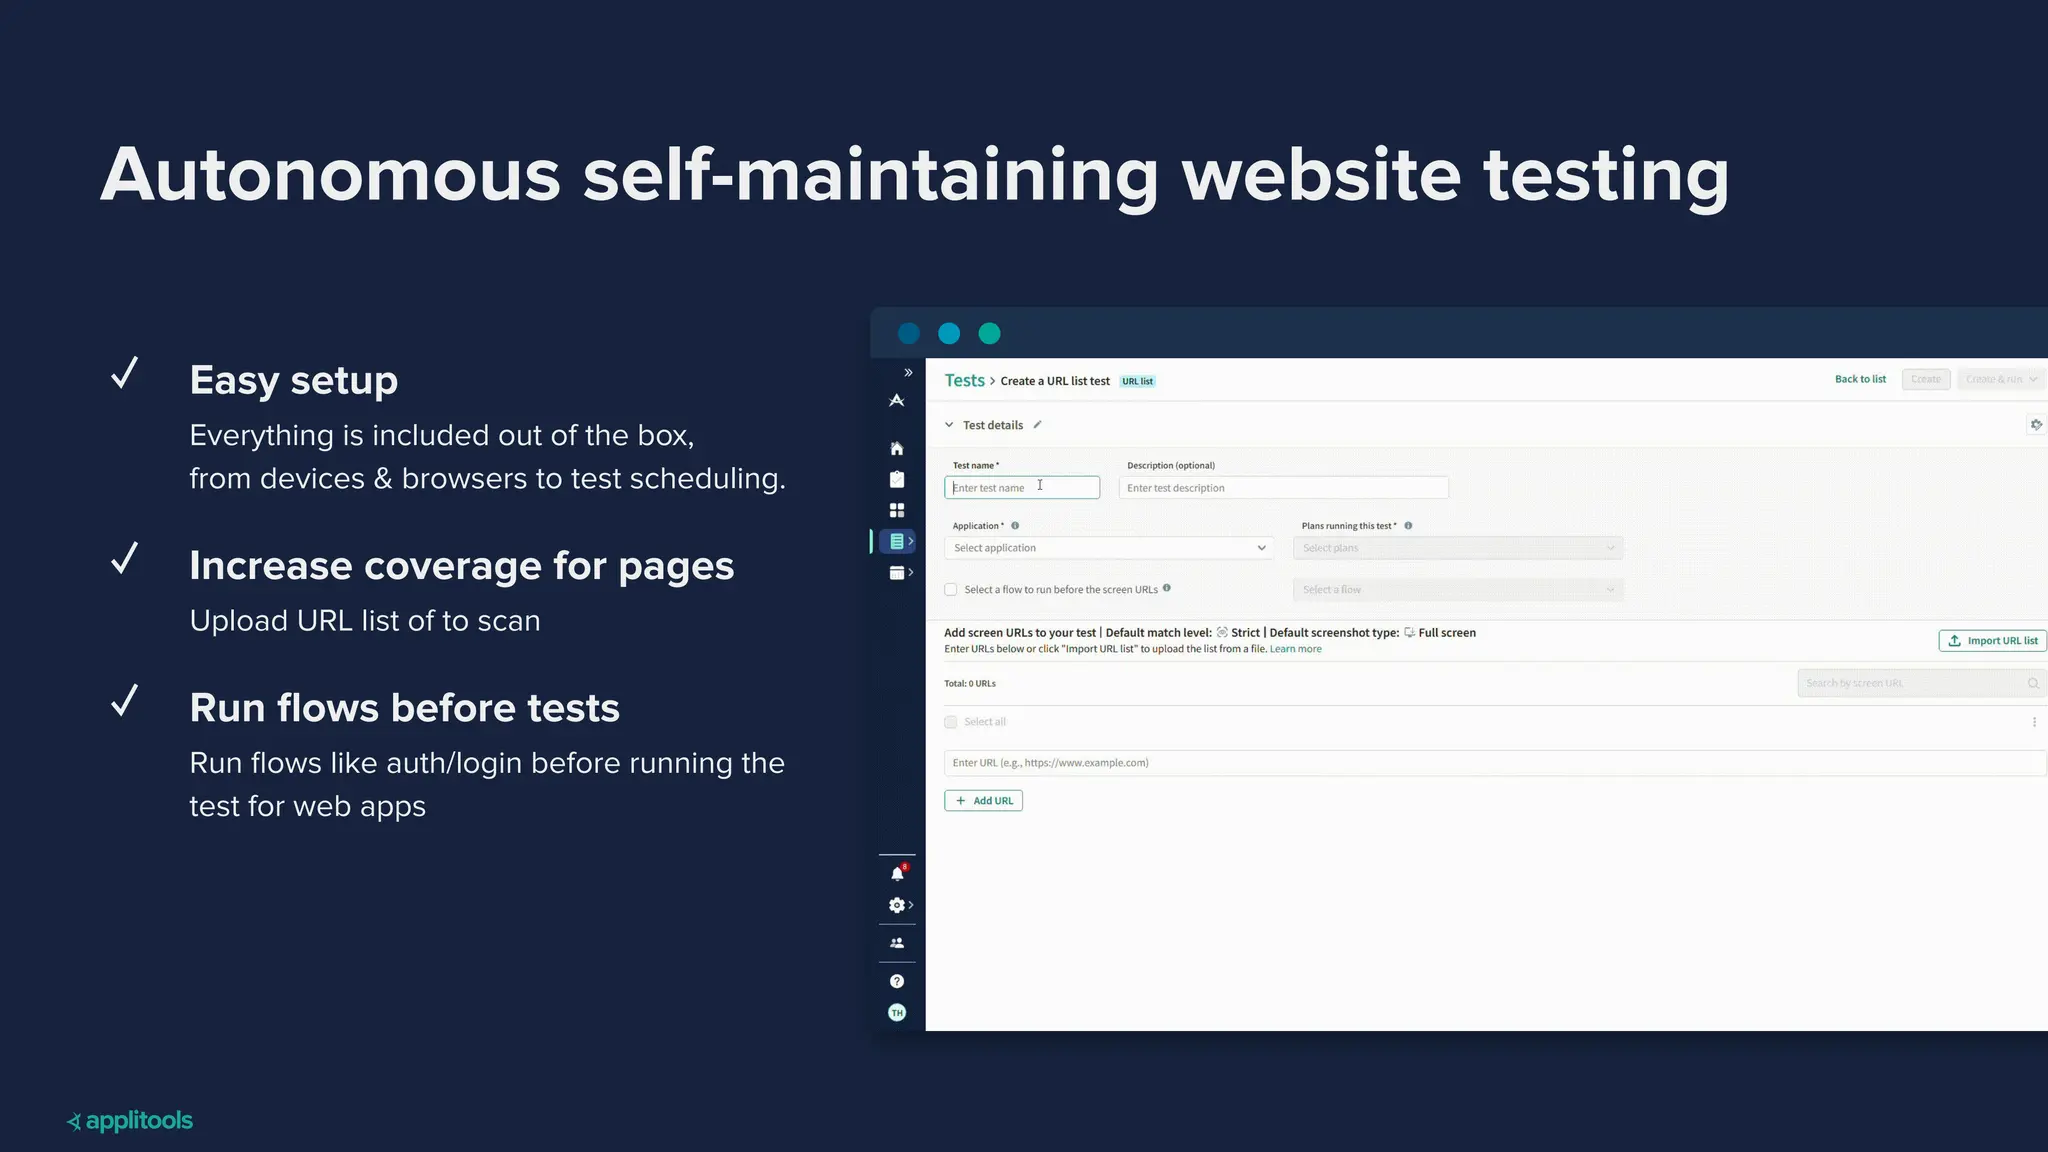
Task: Click the Learn more link
Action: pyautogui.click(x=1295, y=649)
